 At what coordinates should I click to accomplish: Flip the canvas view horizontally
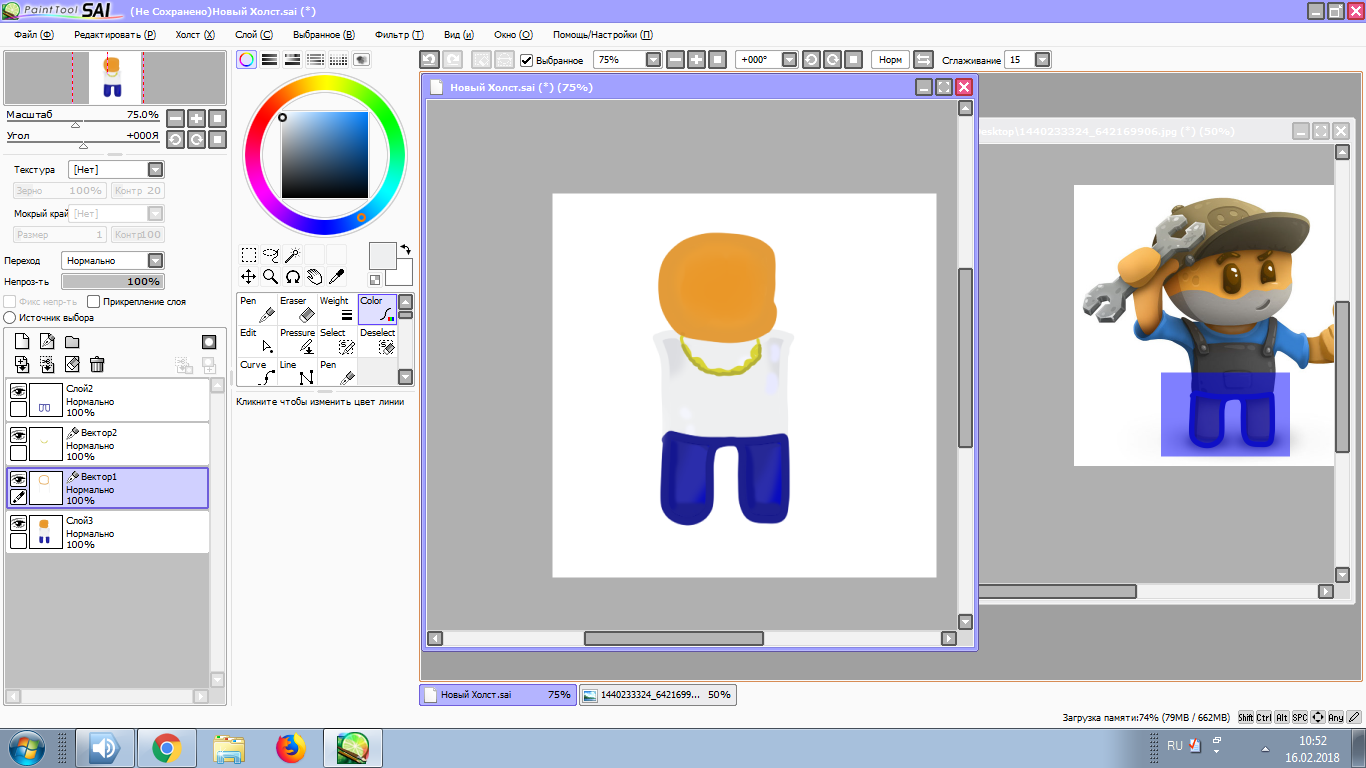coord(923,60)
